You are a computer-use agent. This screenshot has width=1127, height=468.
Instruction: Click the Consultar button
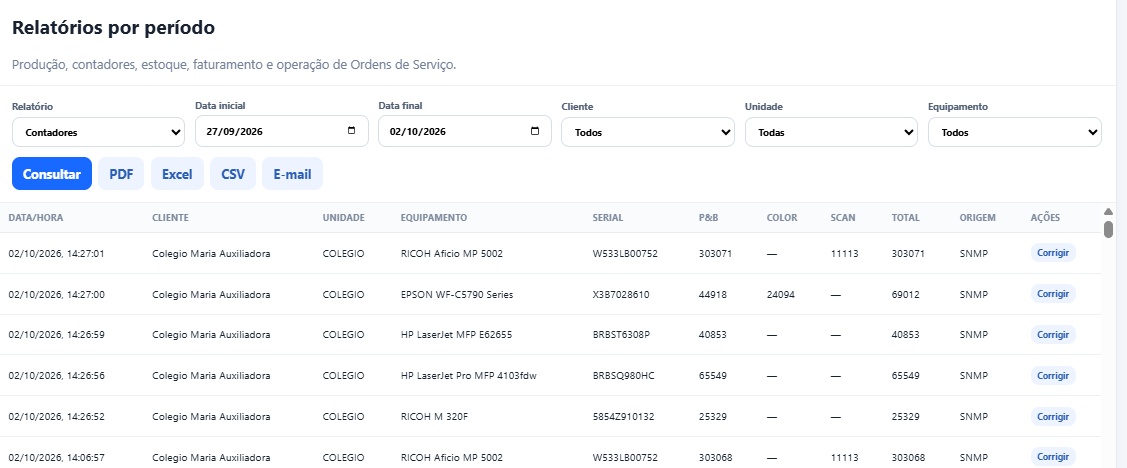click(x=52, y=174)
